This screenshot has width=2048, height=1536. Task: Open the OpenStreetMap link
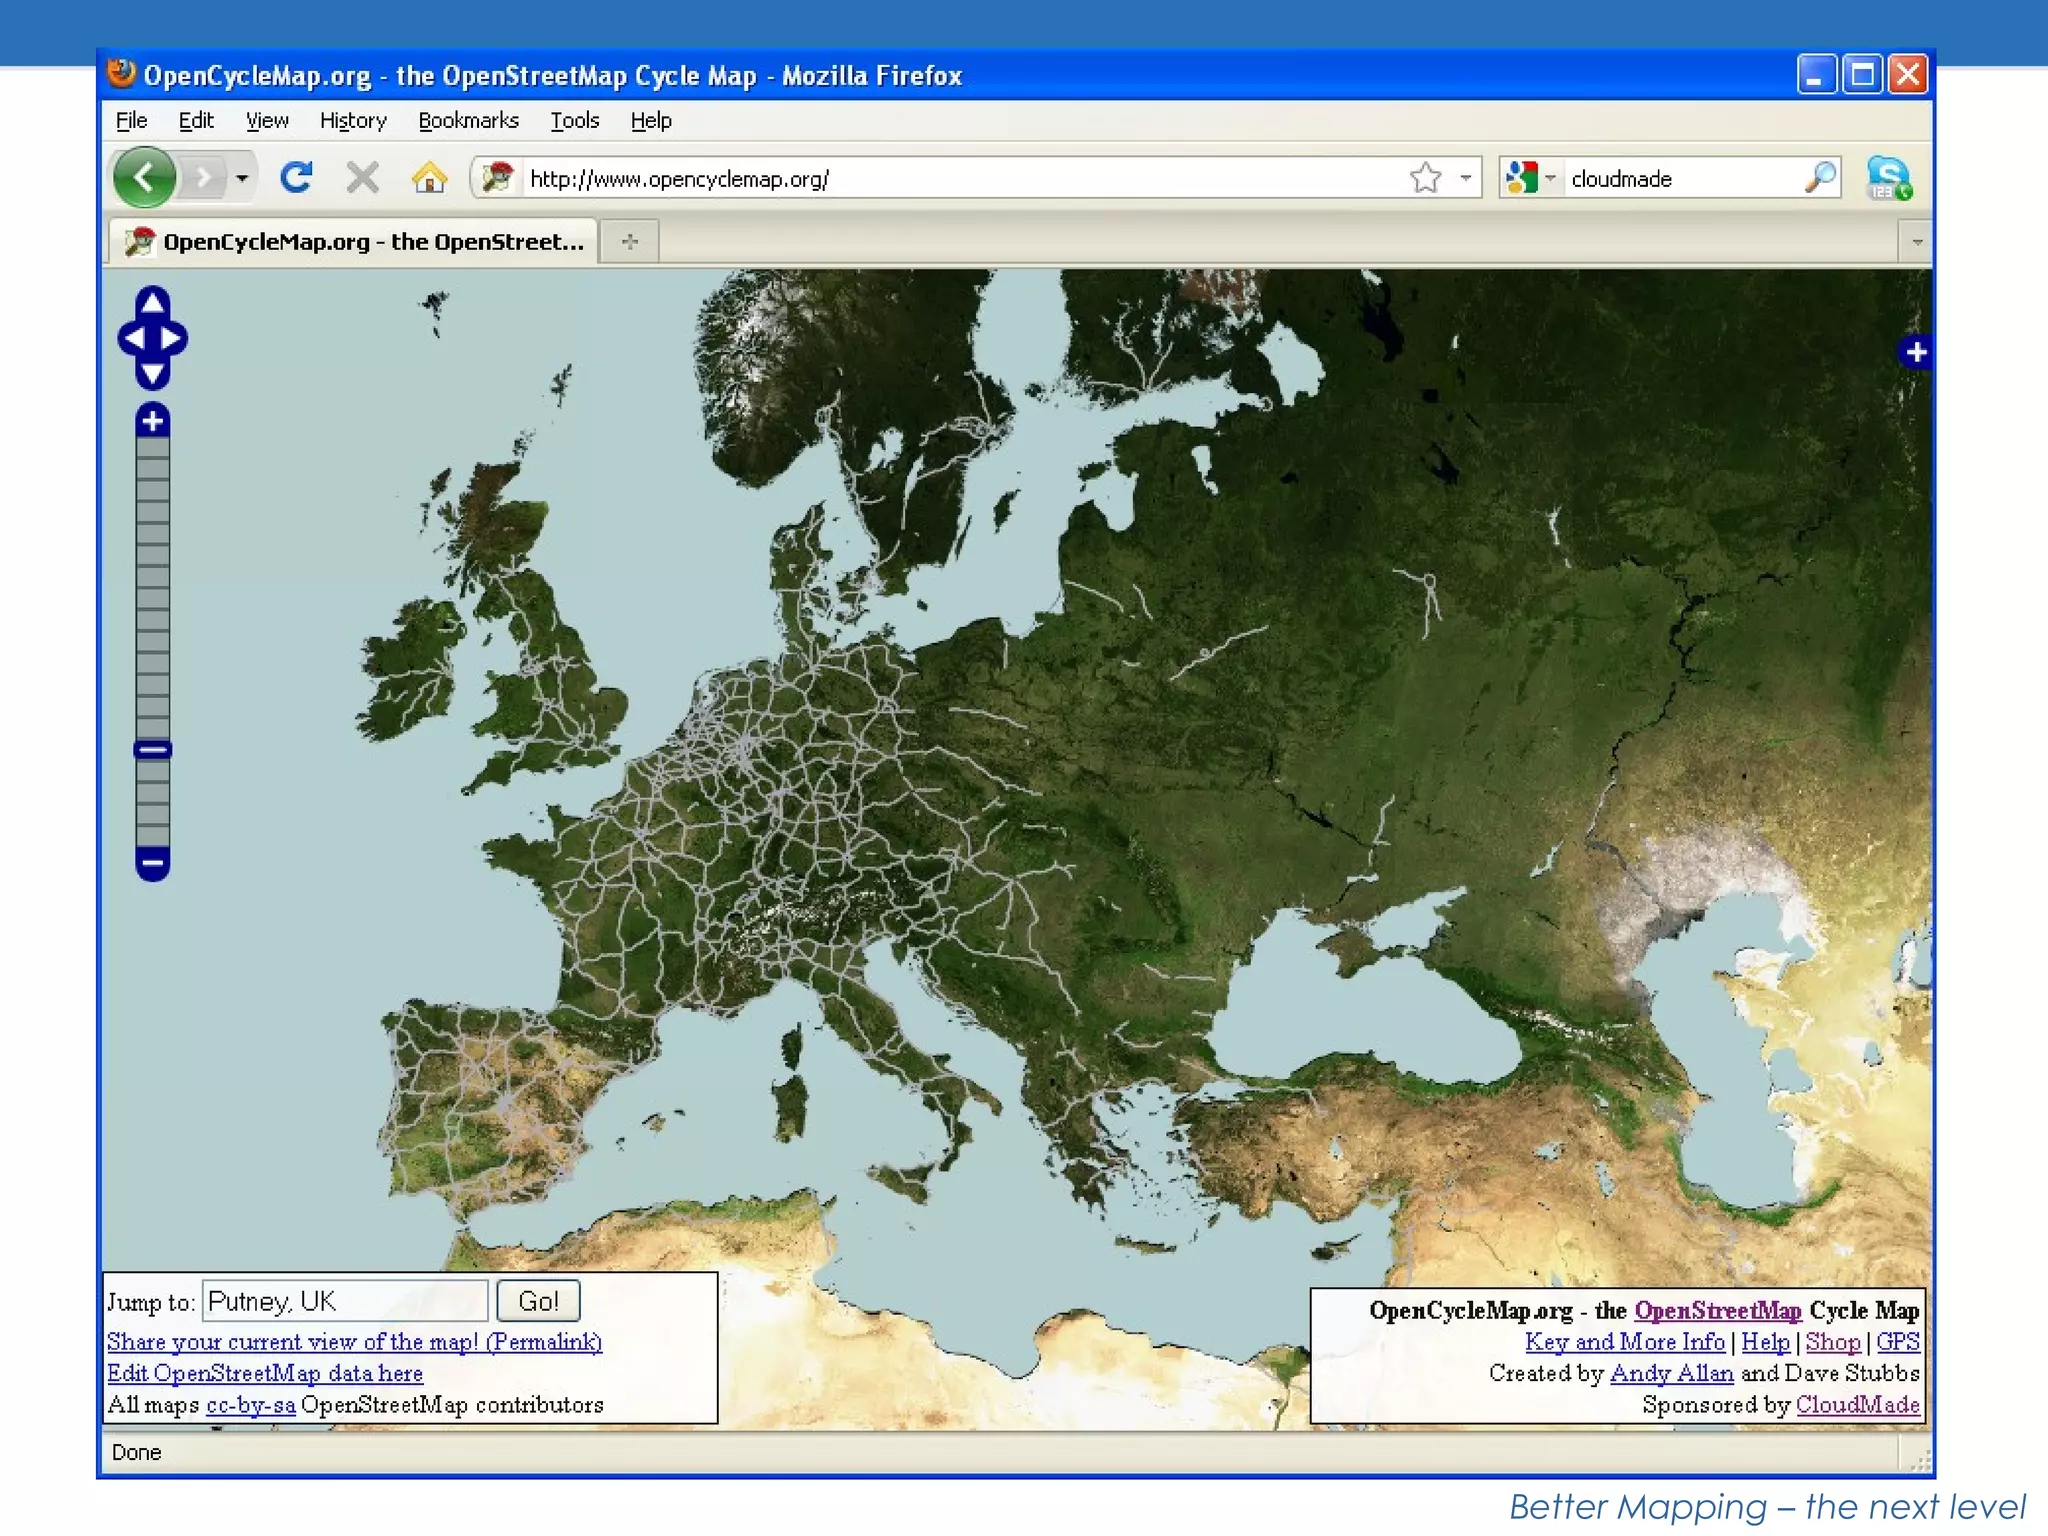coord(1718,1310)
